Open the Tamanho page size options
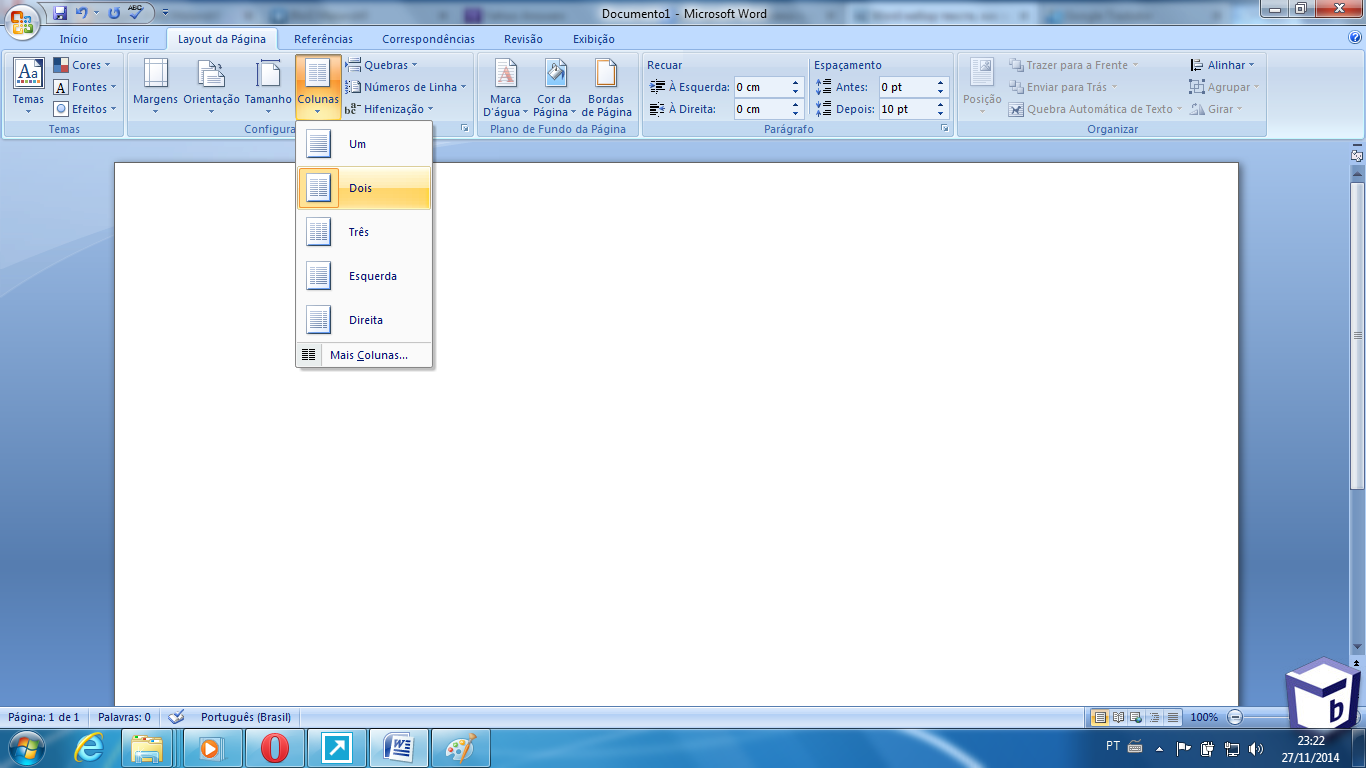 click(268, 87)
